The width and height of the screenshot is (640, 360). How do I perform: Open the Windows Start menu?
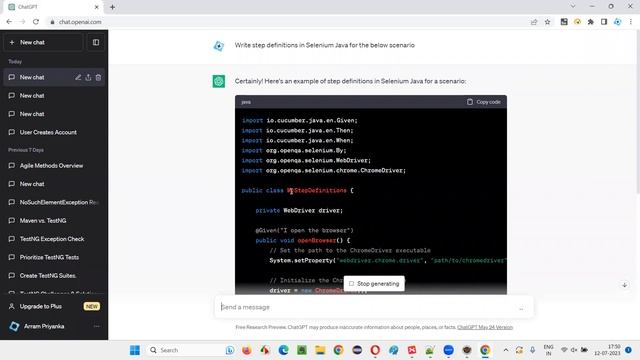point(135,350)
